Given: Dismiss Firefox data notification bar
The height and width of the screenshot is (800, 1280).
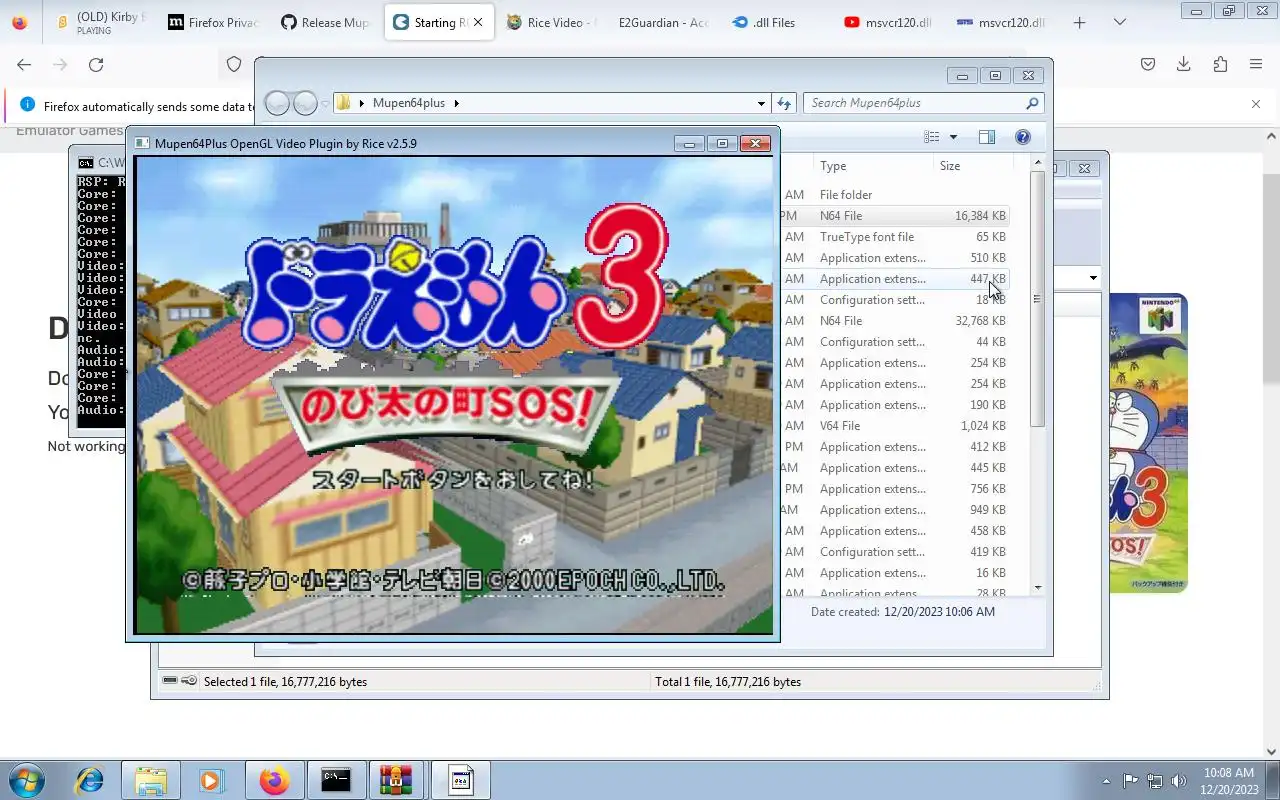Looking at the screenshot, I should [1256, 104].
